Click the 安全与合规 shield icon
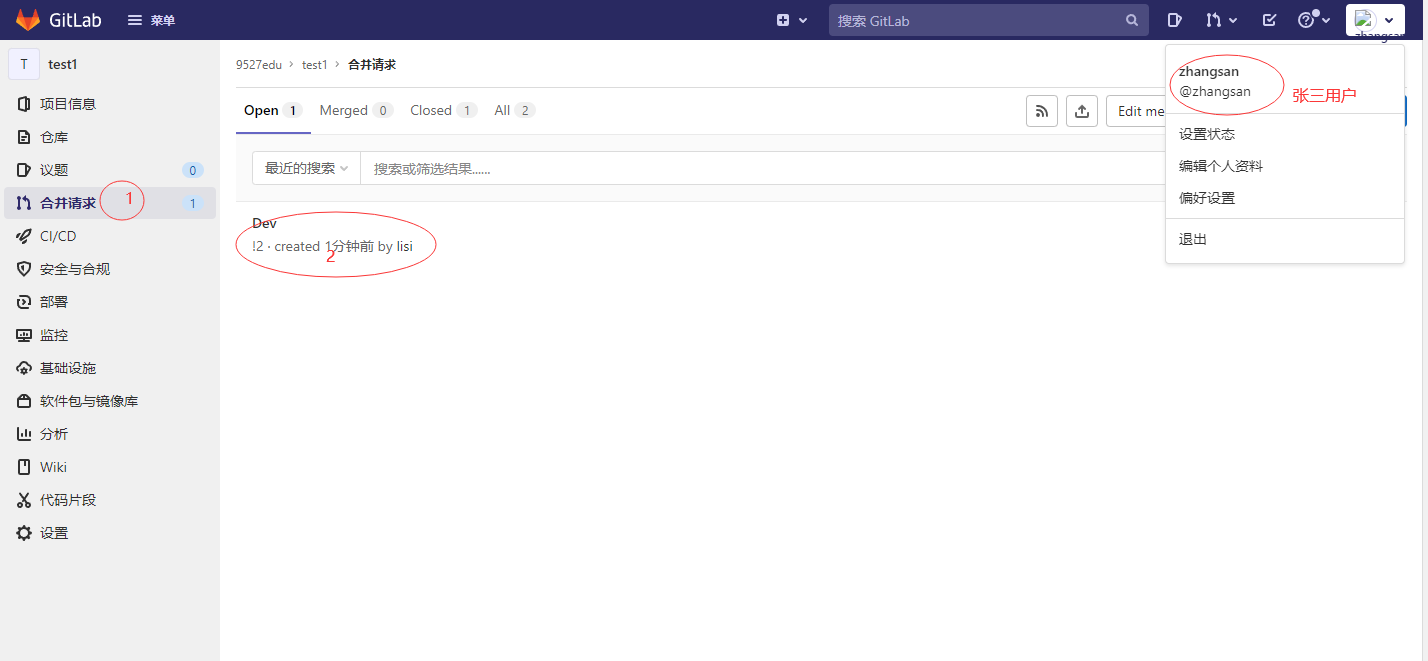This screenshot has width=1428, height=661. (24, 269)
